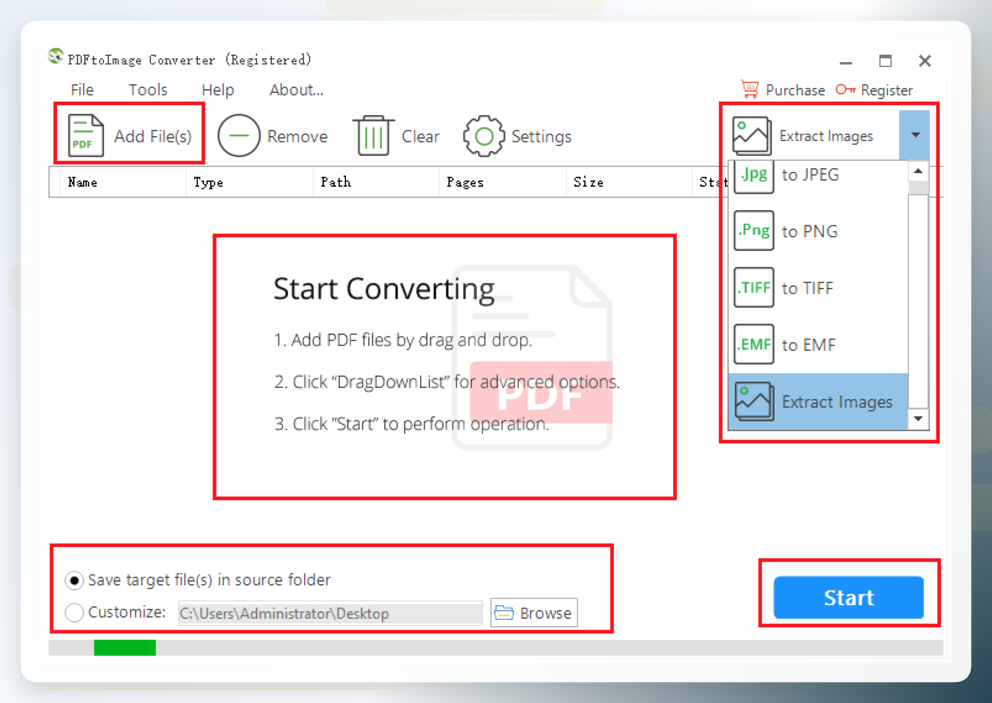
Task: Select the Customize output folder radio button
Action: pos(74,612)
